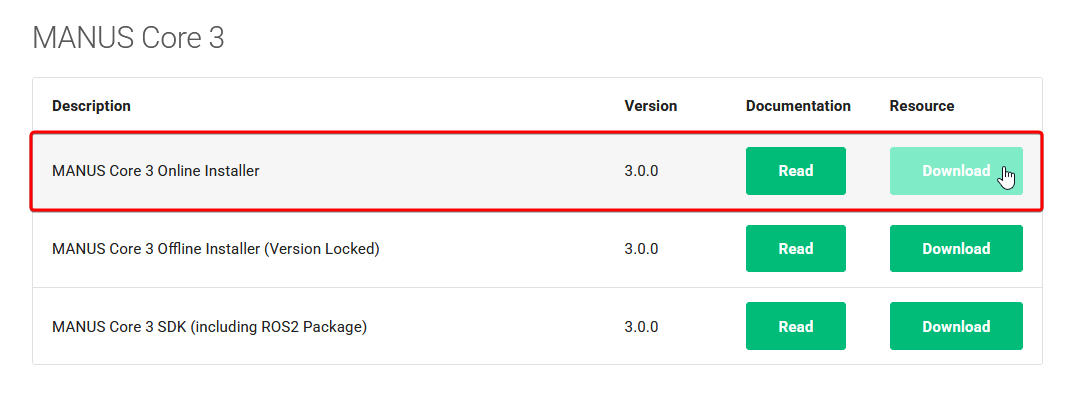Click the words 'MANUS Core 3 SDK'
1077x395 pixels.
119,326
